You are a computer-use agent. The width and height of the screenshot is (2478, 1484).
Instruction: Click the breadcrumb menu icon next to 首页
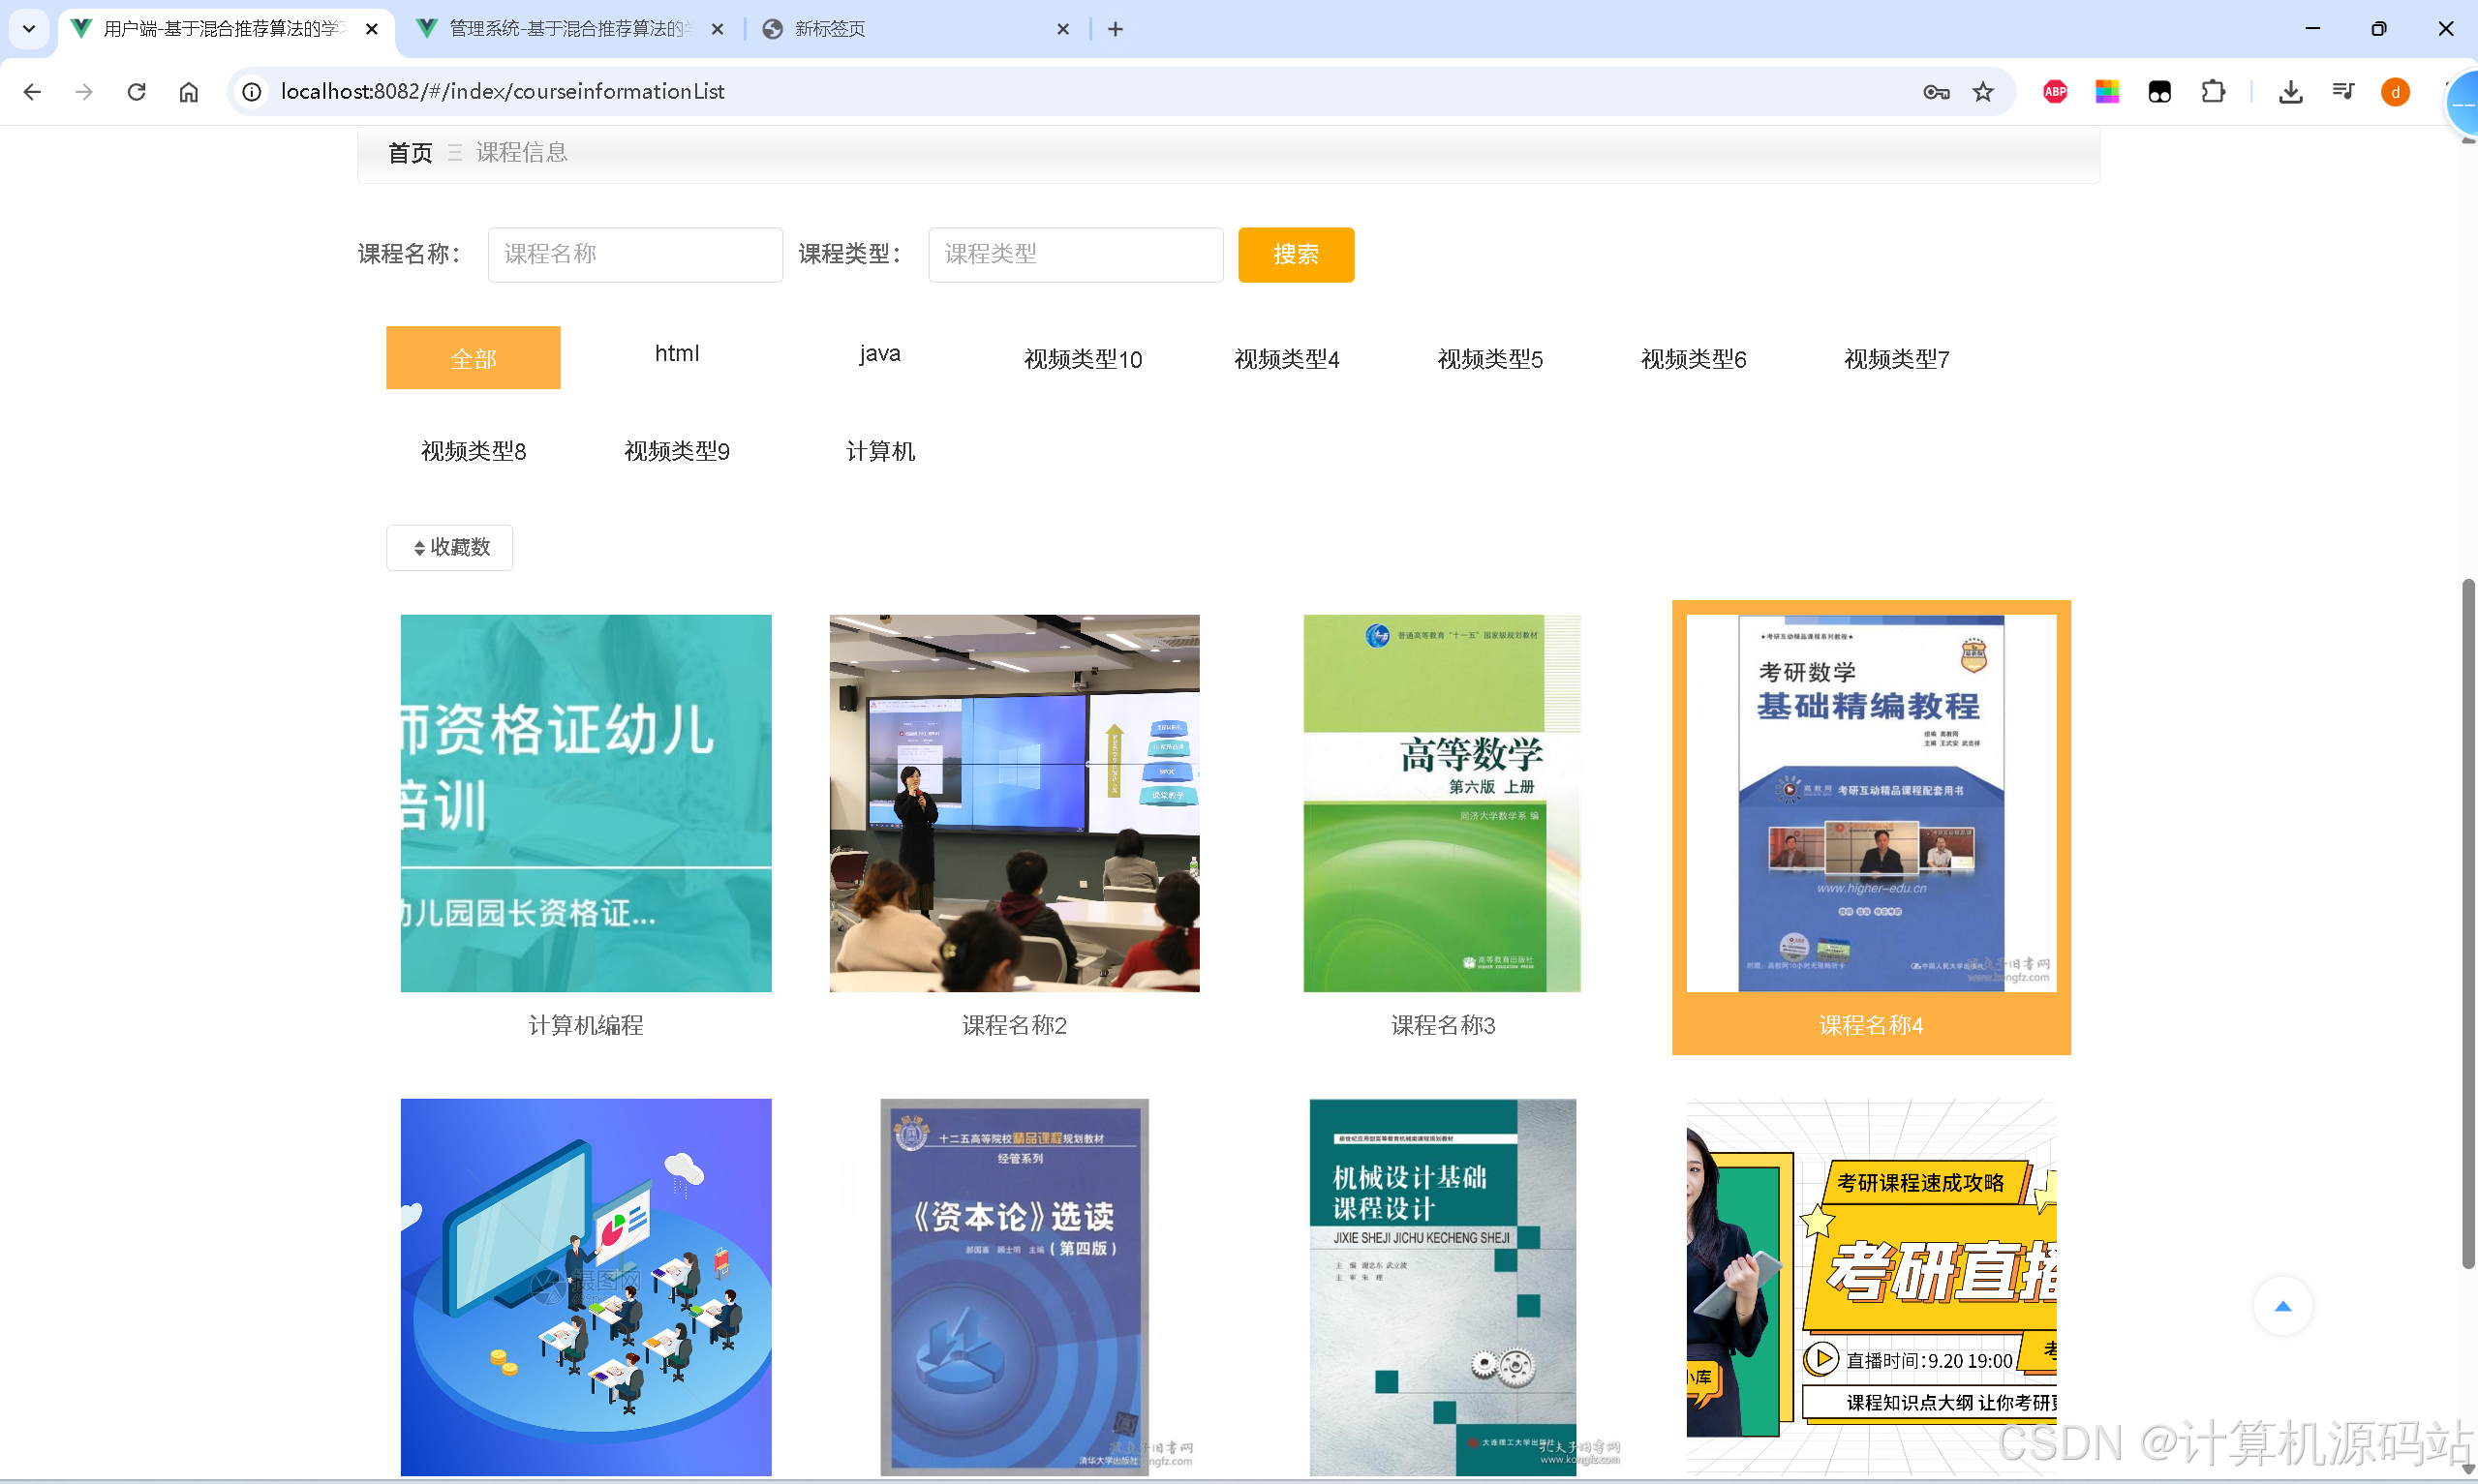pyautogui.click(x=455, y=152)
